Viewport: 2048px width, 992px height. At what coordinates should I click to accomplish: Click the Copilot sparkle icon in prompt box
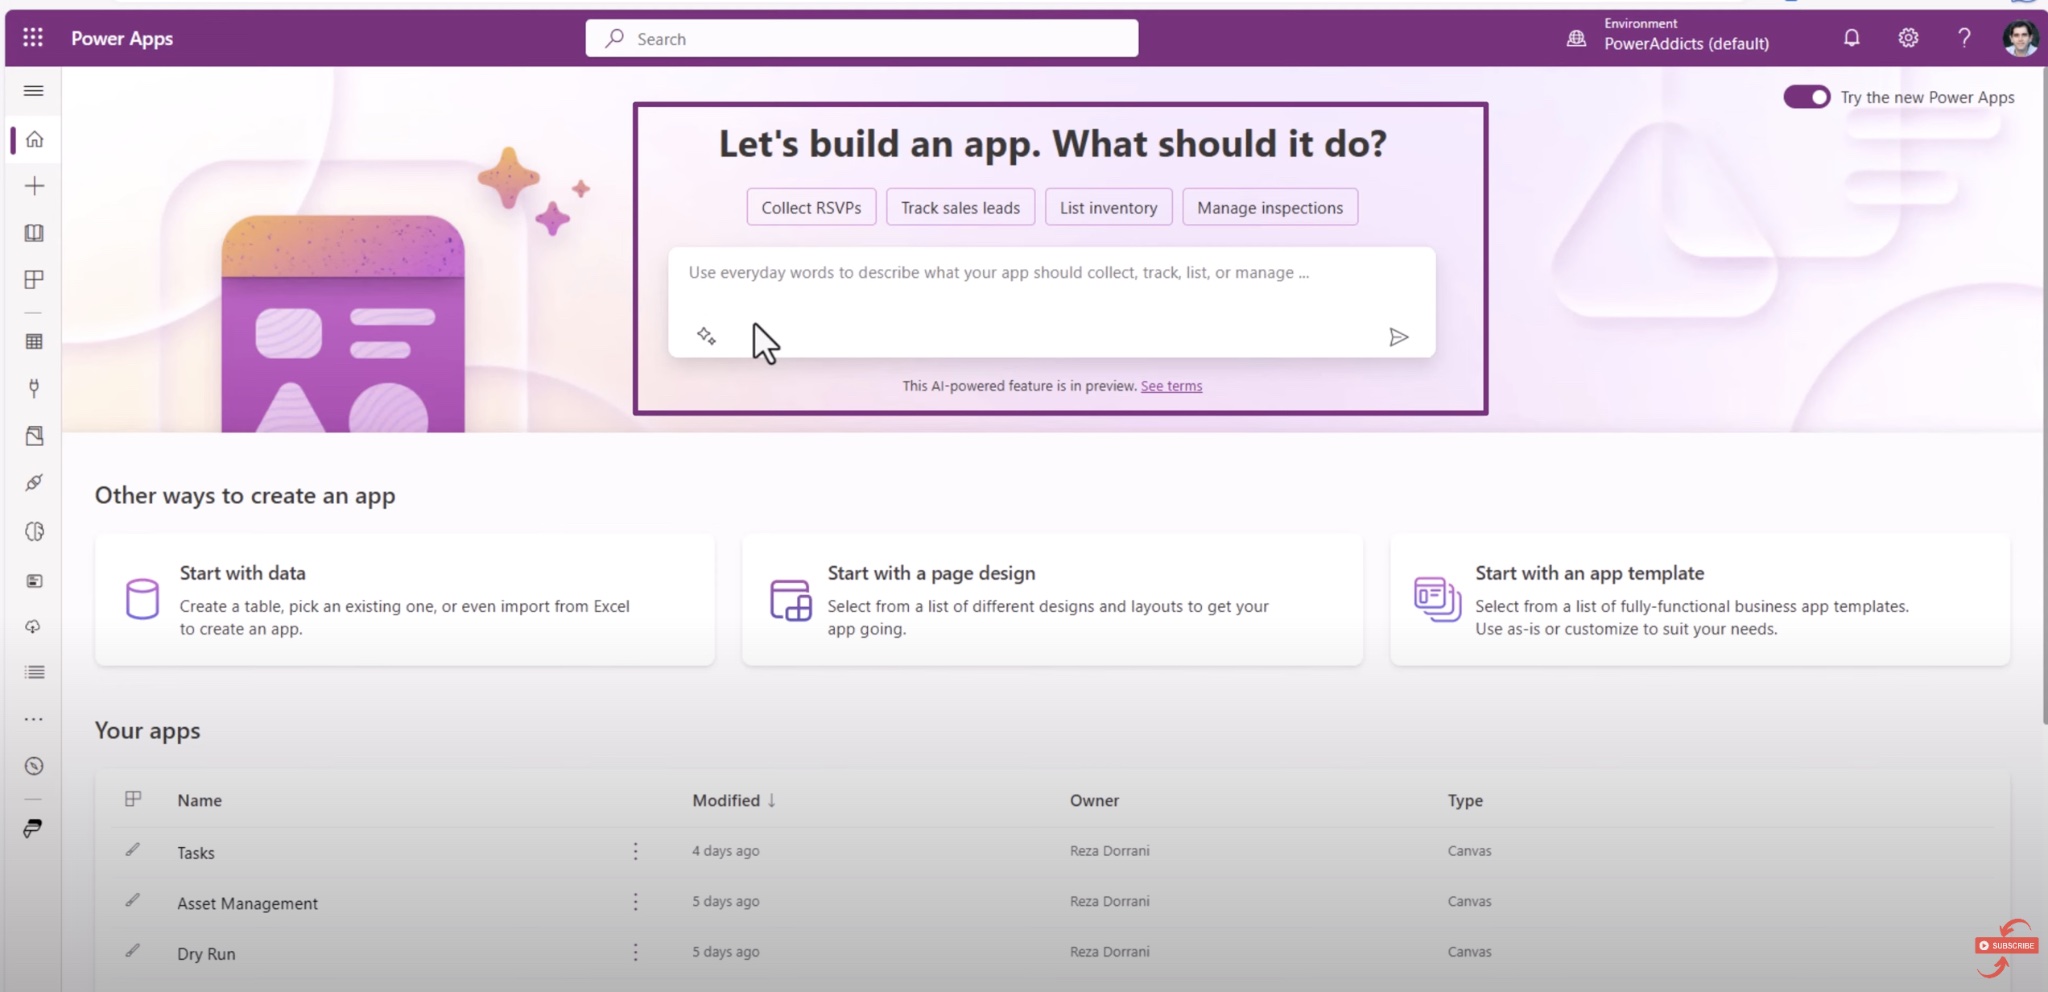[x=706, y=336]
